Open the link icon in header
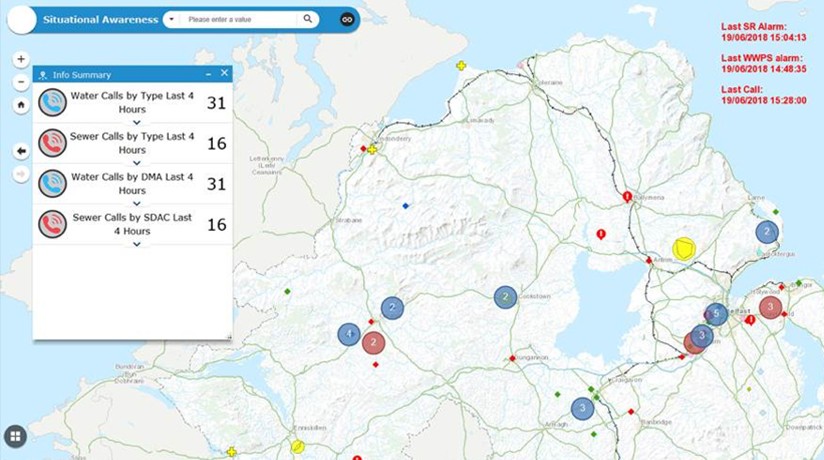The height and width of the screenshot is (460, 824). [x=347, y=19]
